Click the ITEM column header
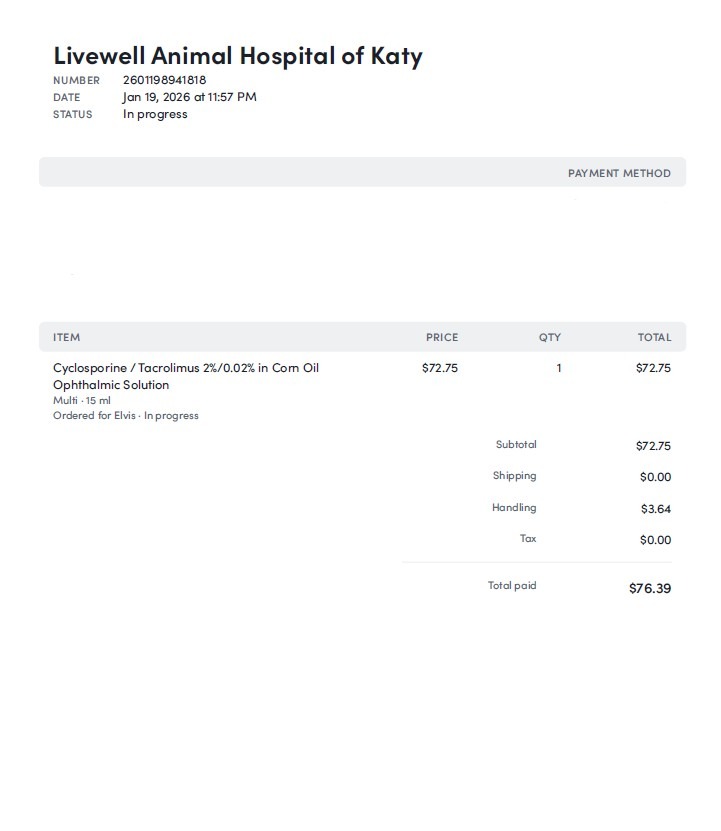Screen dimensions: 721x831 pyautogui.click(x=66, y=337)
